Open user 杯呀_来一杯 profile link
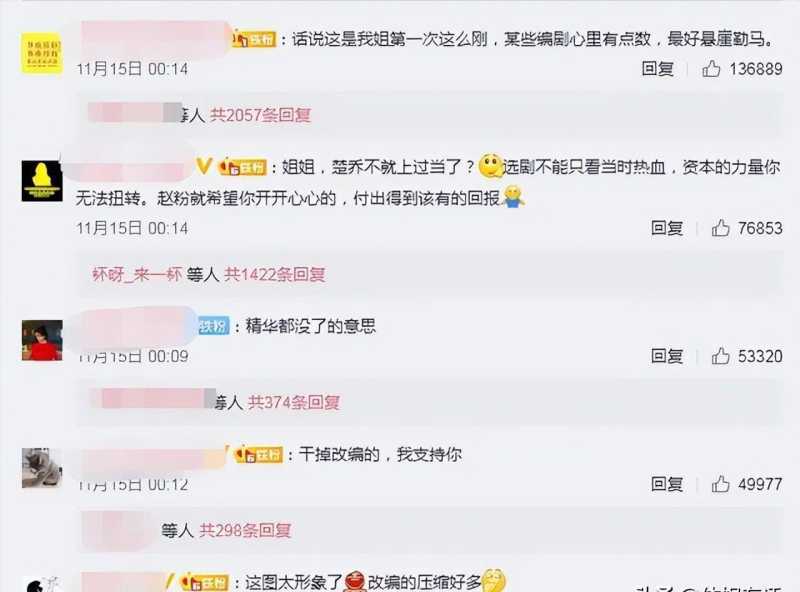 point(137,275)
